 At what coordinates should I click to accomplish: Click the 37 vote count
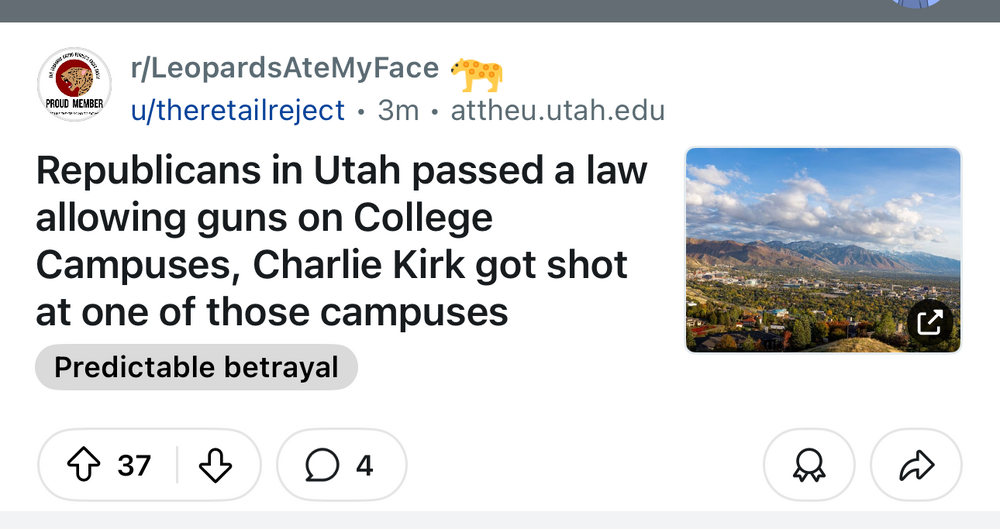pos(134,465)
